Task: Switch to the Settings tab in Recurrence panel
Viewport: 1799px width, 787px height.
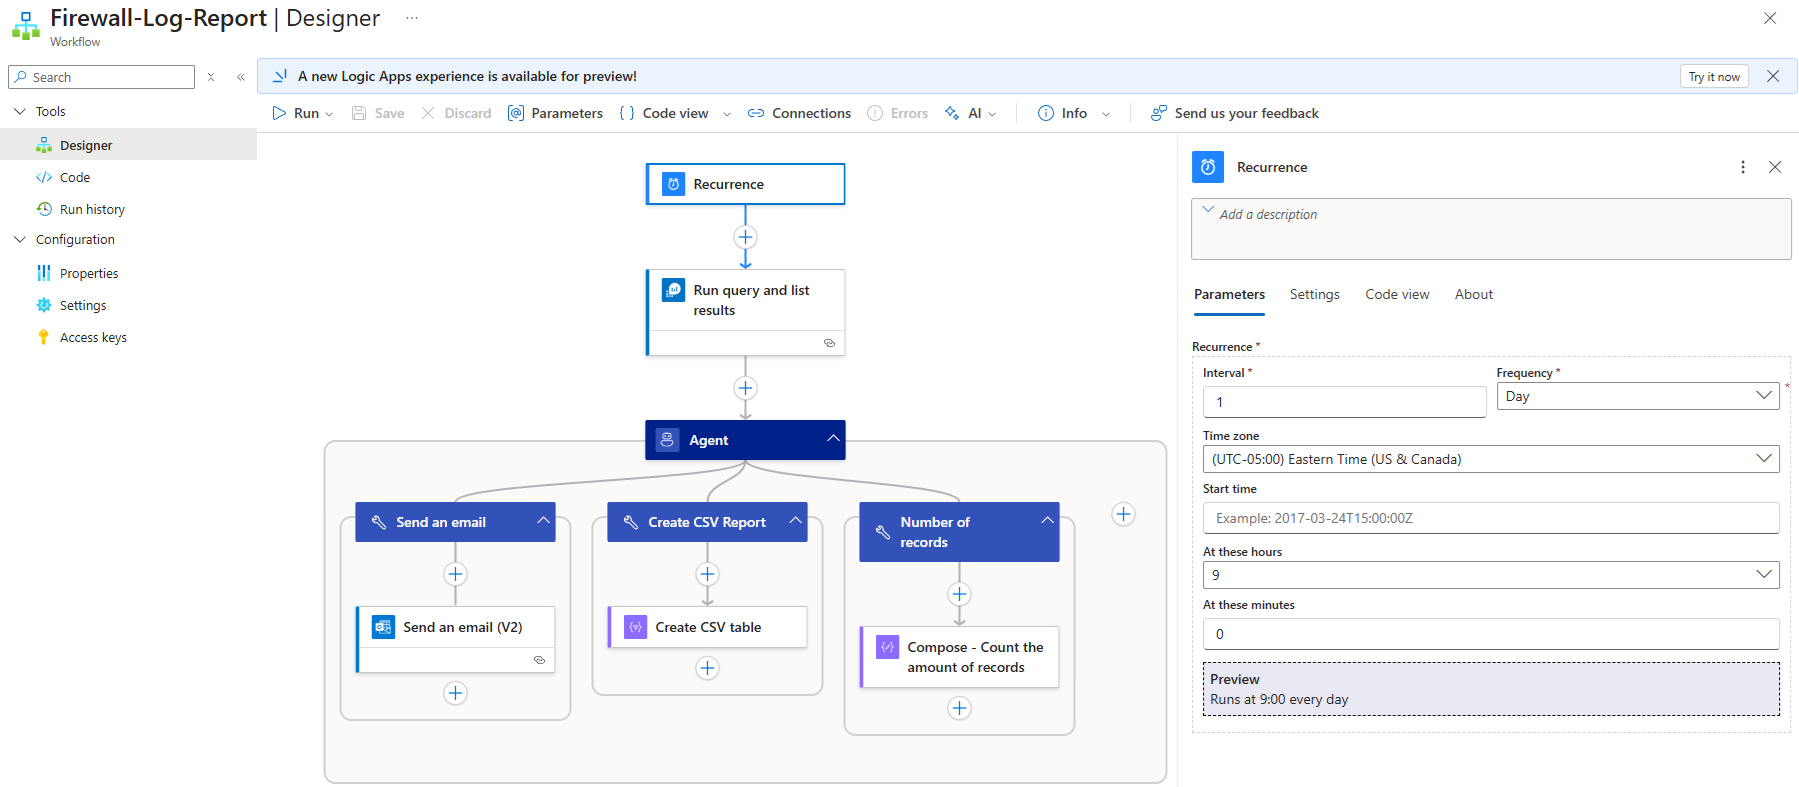Action: [x=1314, y=294]
